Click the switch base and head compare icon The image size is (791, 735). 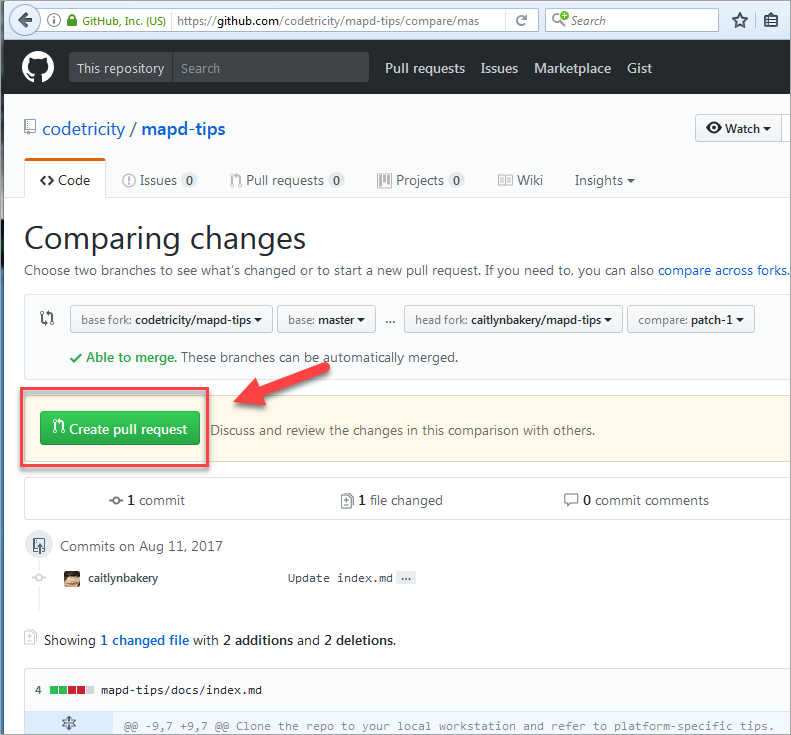47,318
